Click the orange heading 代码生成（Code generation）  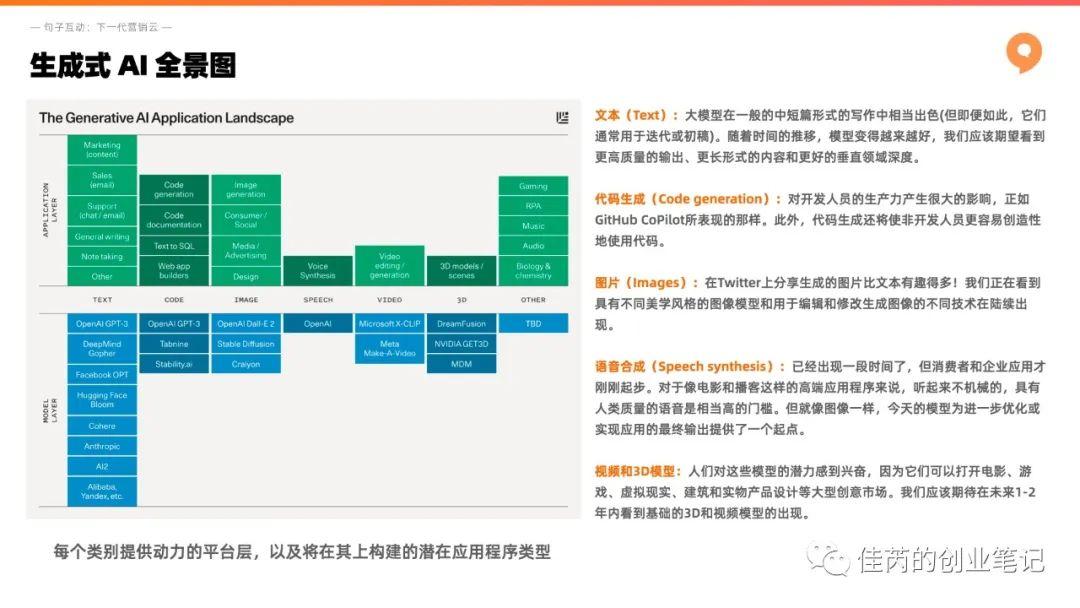point(688,199)
